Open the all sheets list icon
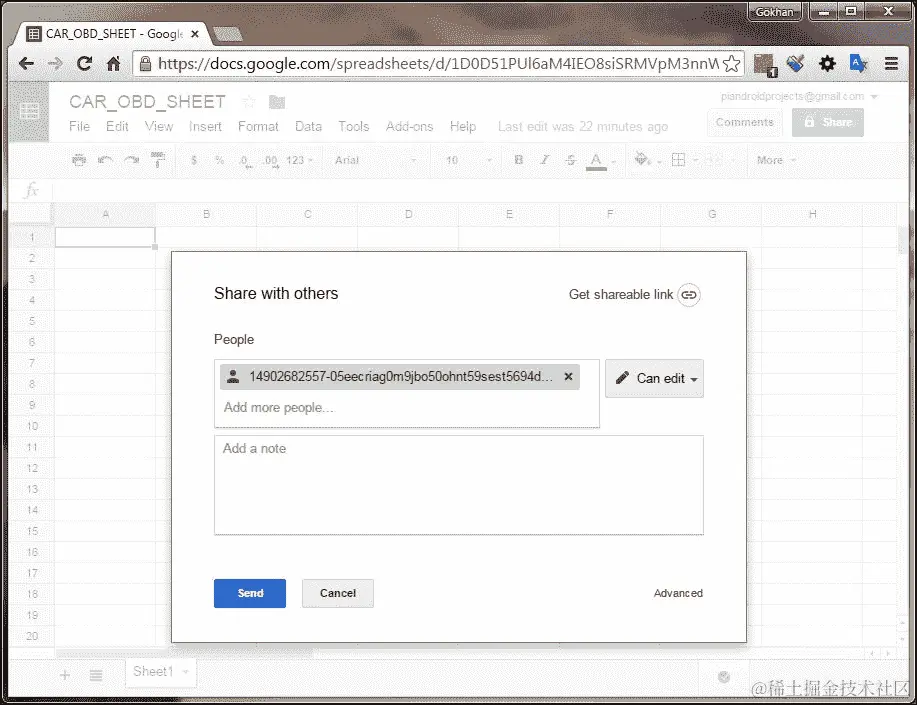Screen dimensions: 917x705 (96, 675)
